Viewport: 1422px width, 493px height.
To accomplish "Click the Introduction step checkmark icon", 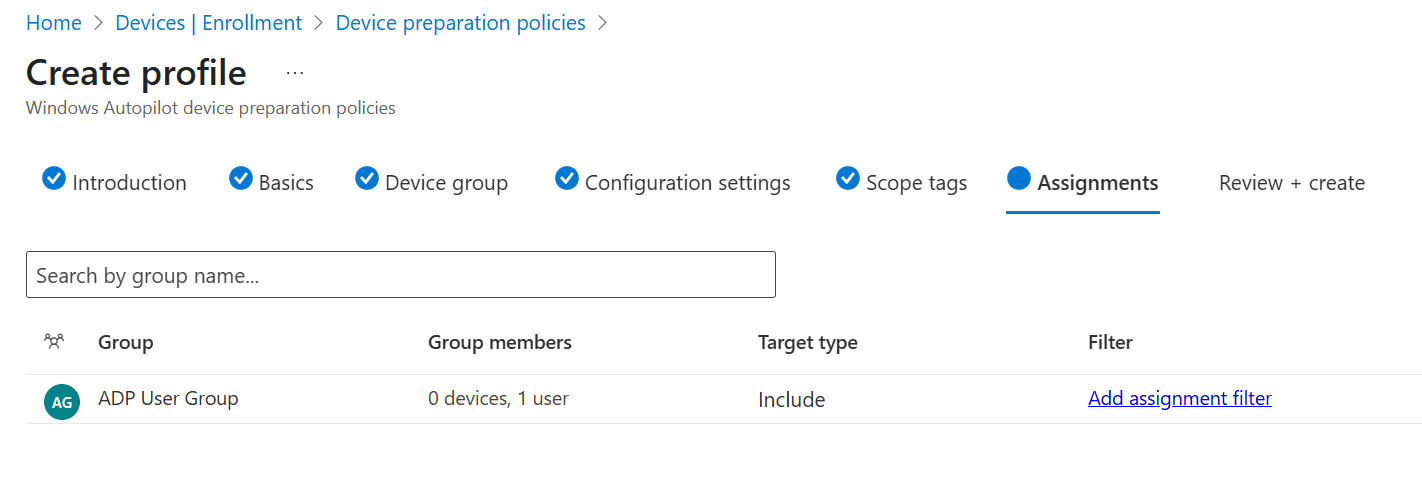I will [x=54, y=179].
